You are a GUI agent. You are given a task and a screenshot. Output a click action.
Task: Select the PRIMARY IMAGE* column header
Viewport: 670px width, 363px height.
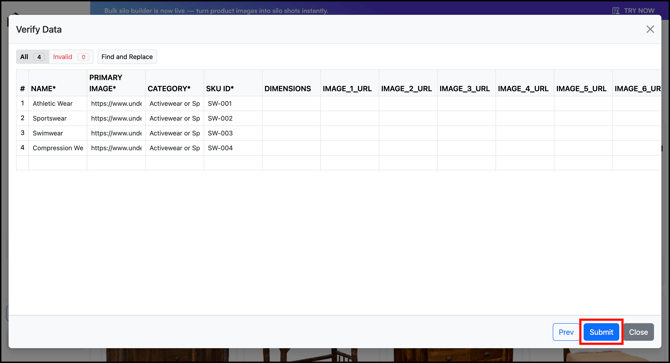point(116,83)
